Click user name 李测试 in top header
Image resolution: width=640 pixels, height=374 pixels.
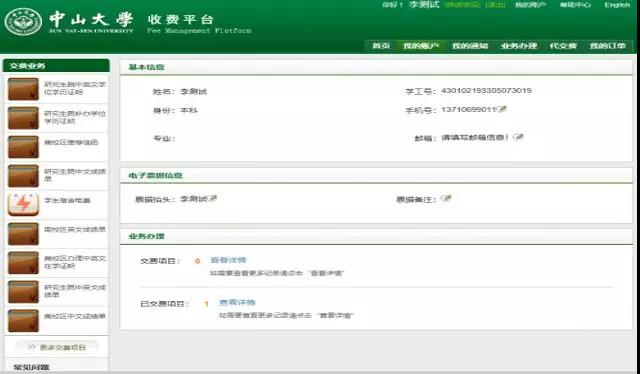pyautogui.click(x=424, y=5)
